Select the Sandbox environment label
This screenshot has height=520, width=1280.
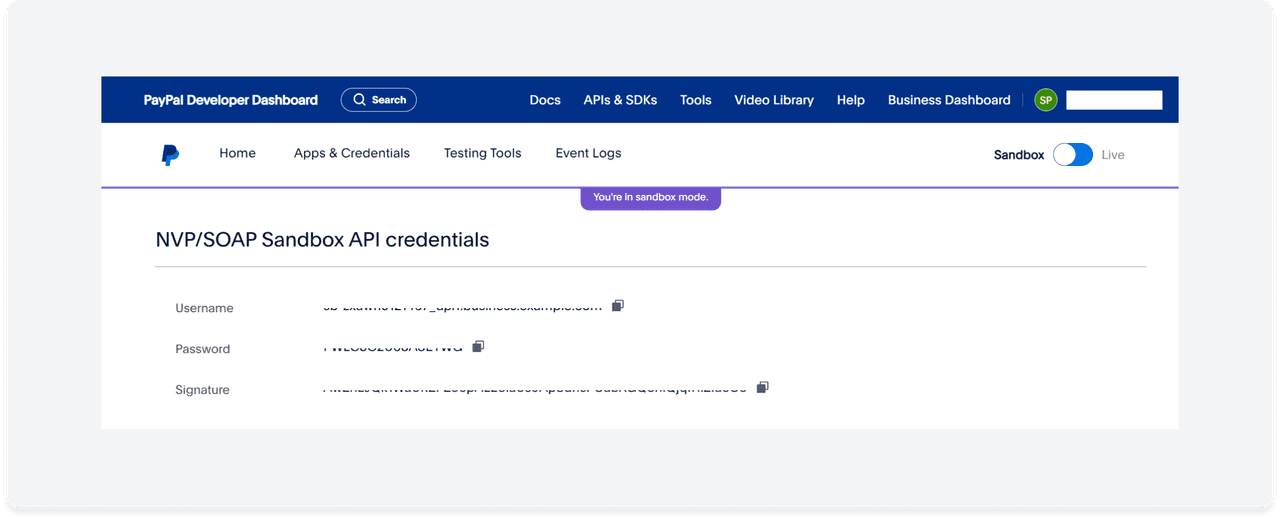pos(1018,155)
